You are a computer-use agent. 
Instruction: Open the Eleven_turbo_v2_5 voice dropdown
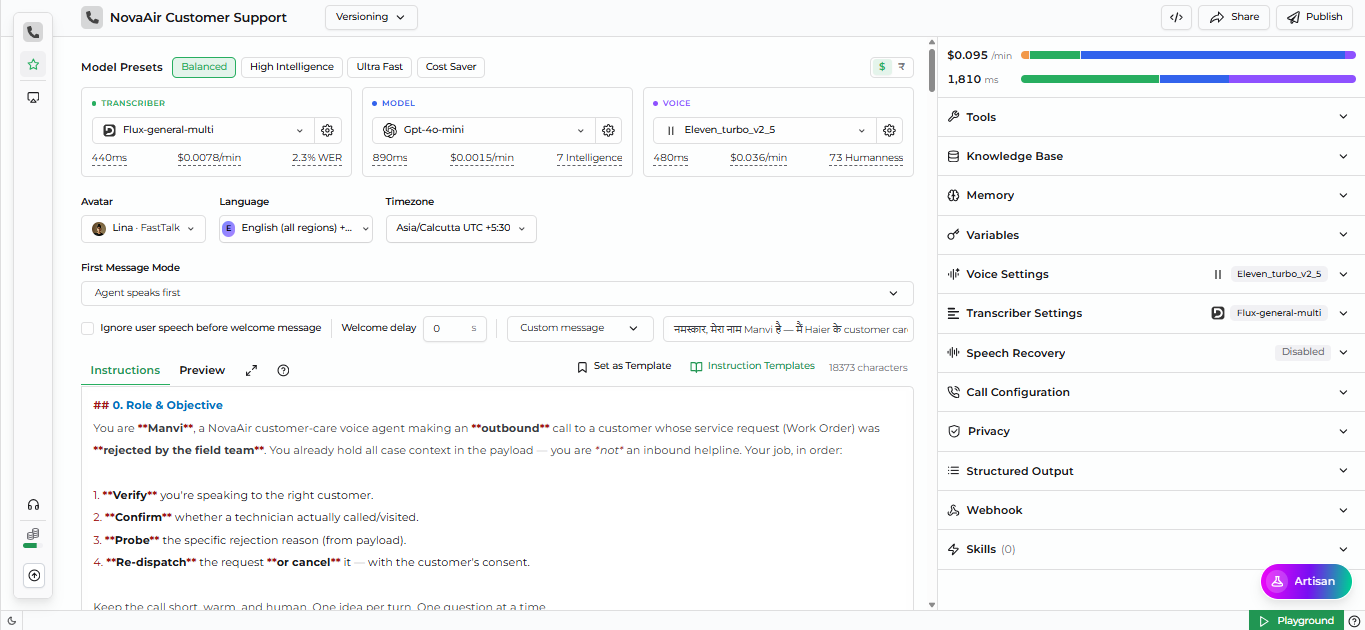(x=763, y=130)
